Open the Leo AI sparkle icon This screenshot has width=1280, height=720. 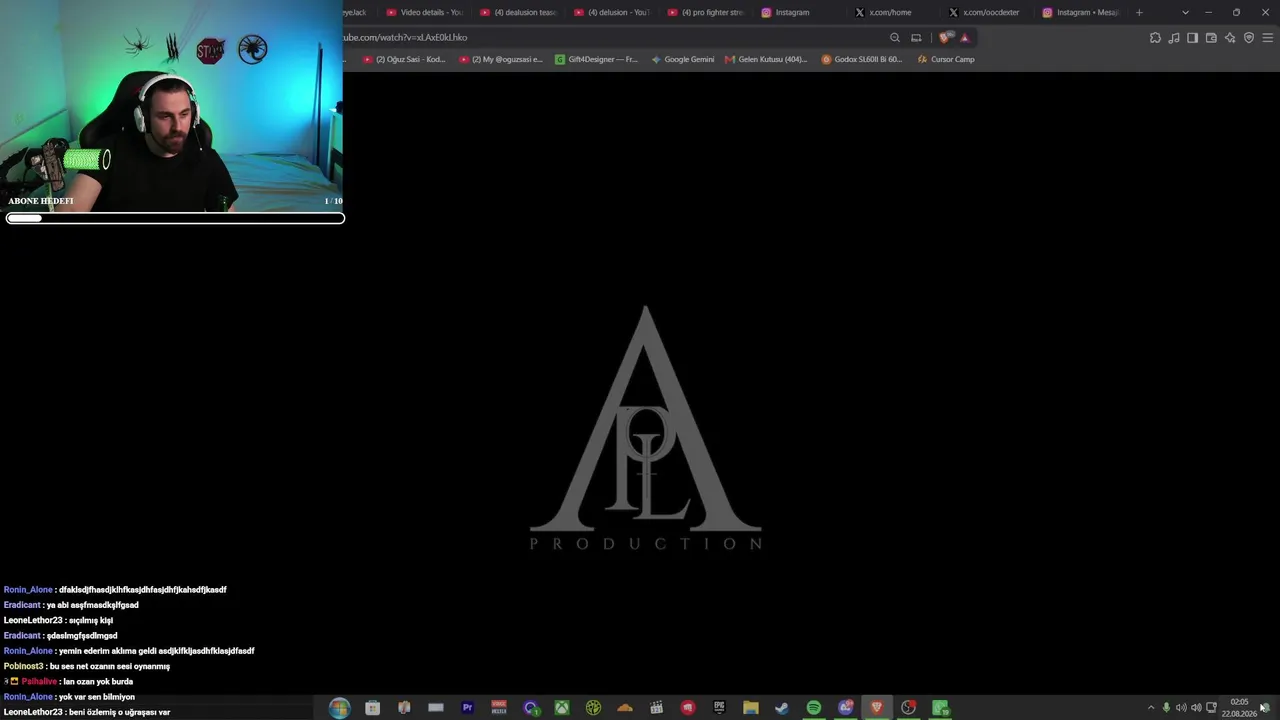click(x=1230, y=38)
